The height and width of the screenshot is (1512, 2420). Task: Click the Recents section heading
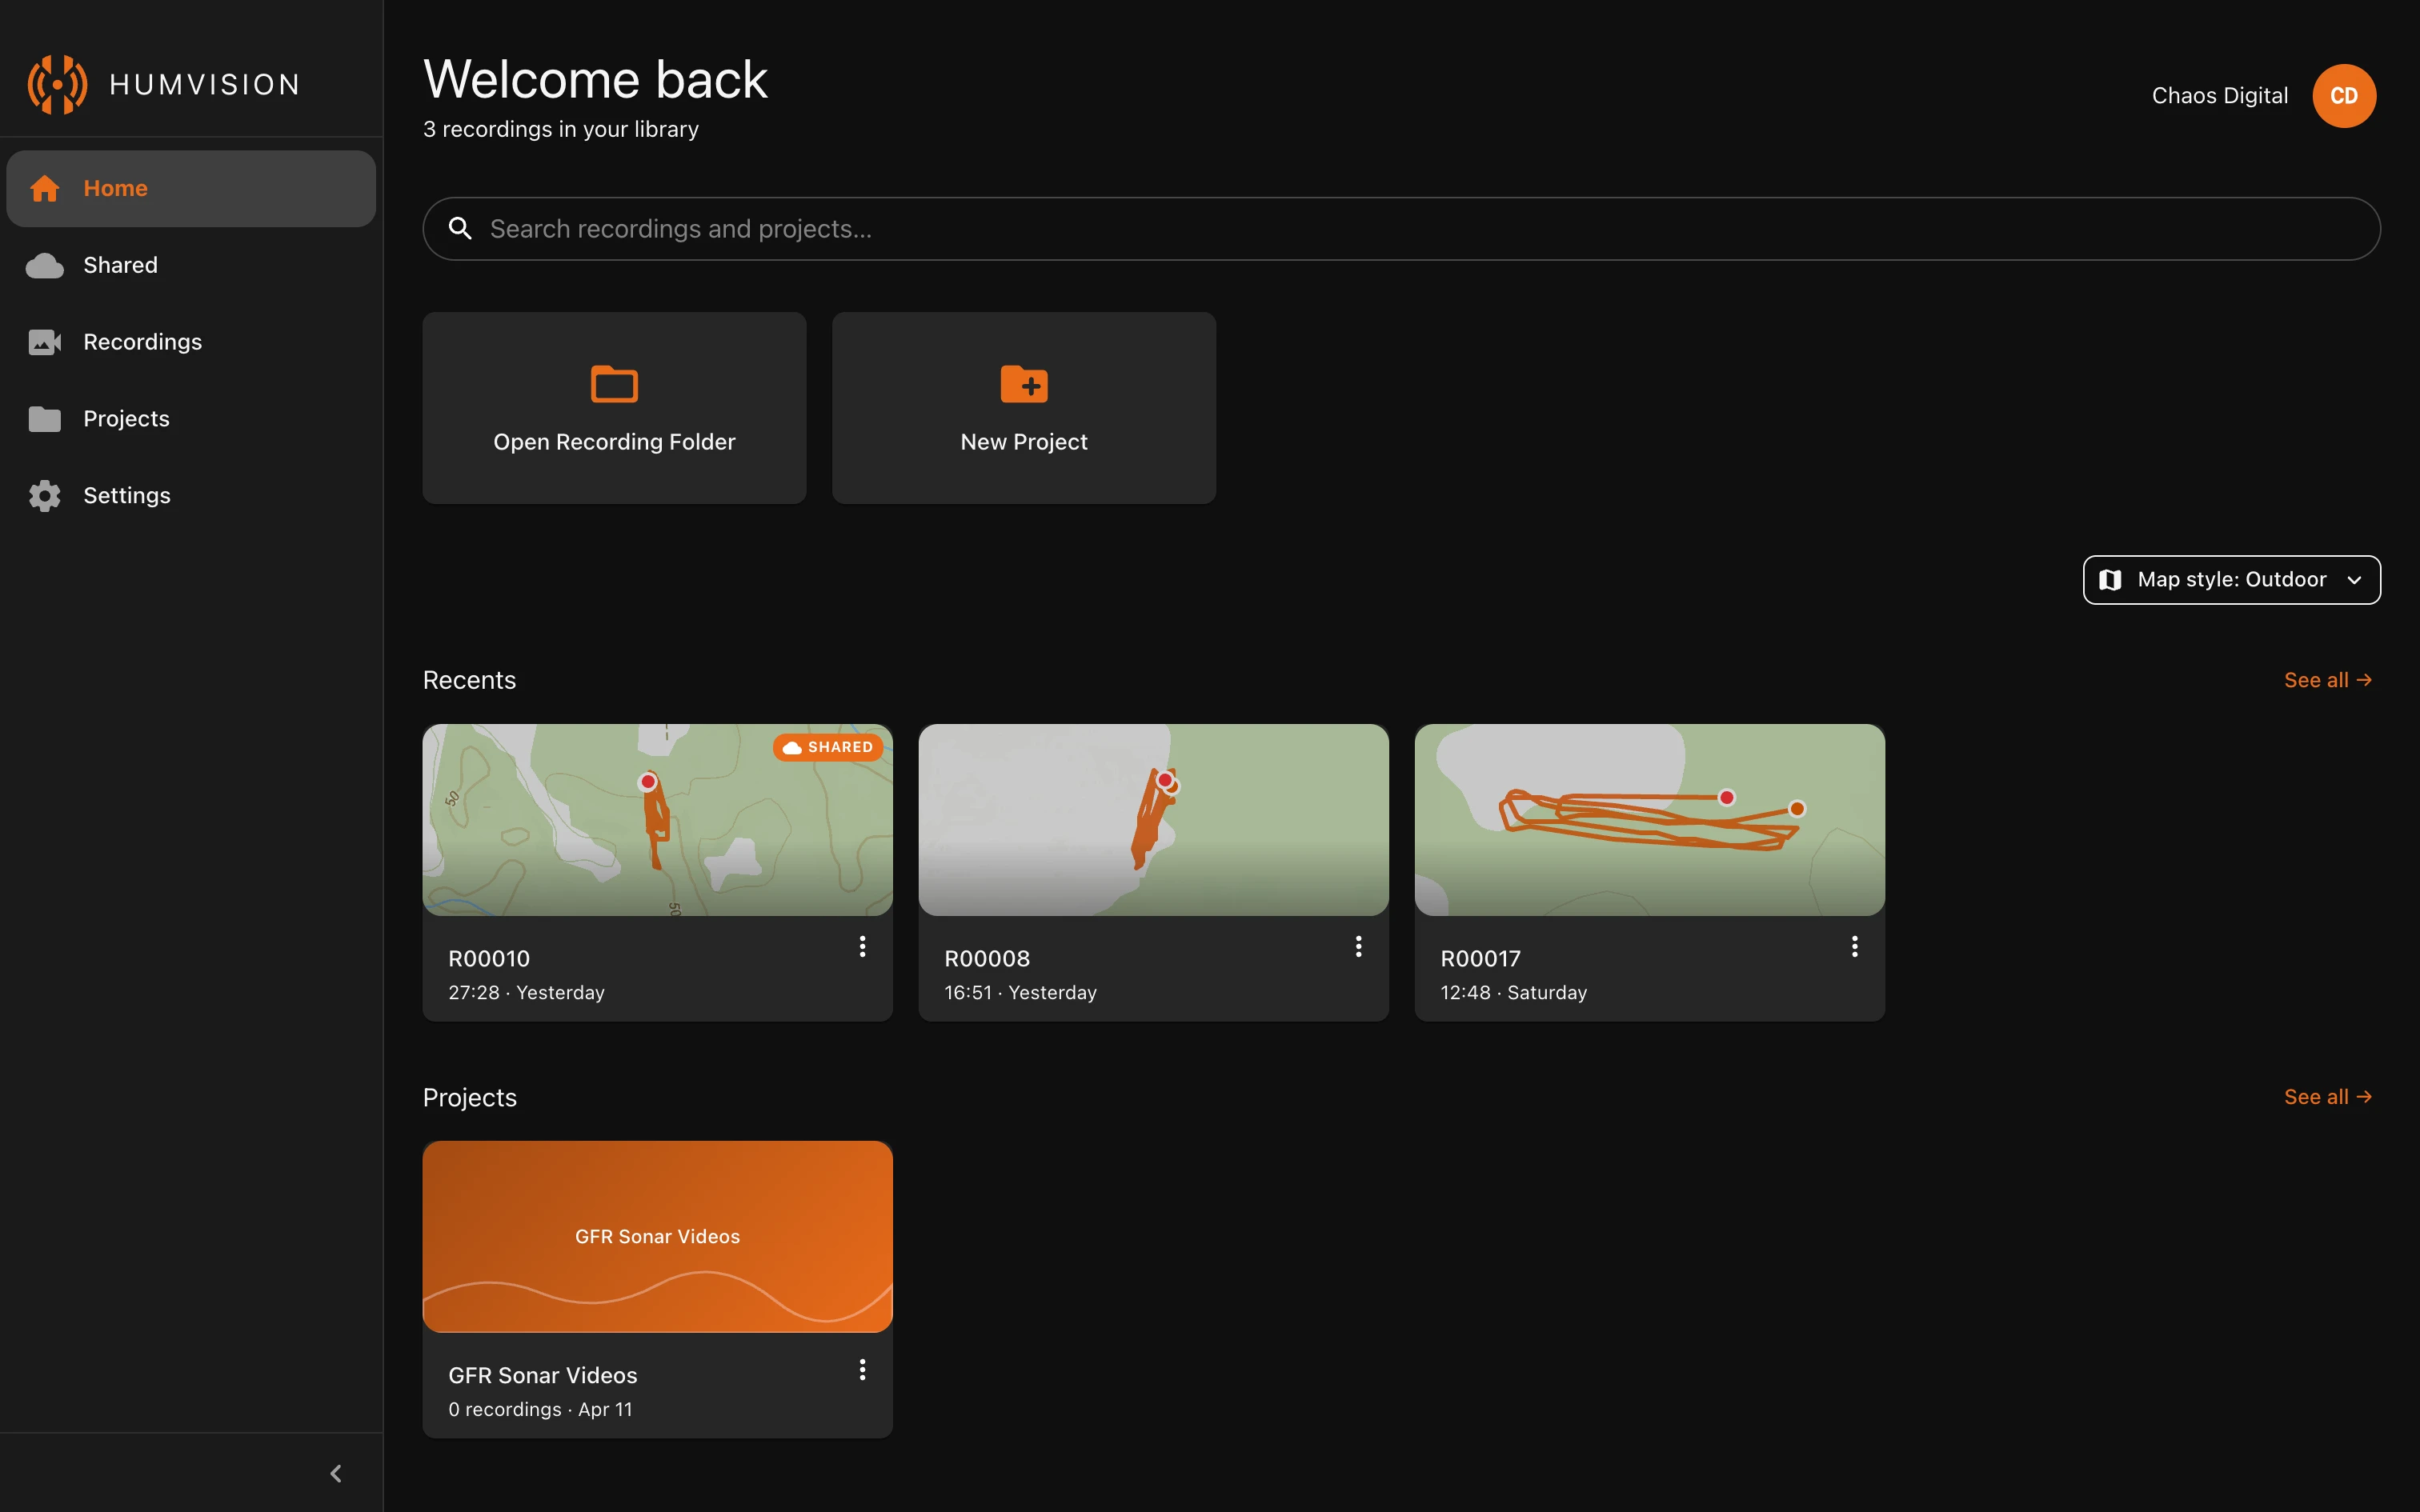click(x=470, y=680)
